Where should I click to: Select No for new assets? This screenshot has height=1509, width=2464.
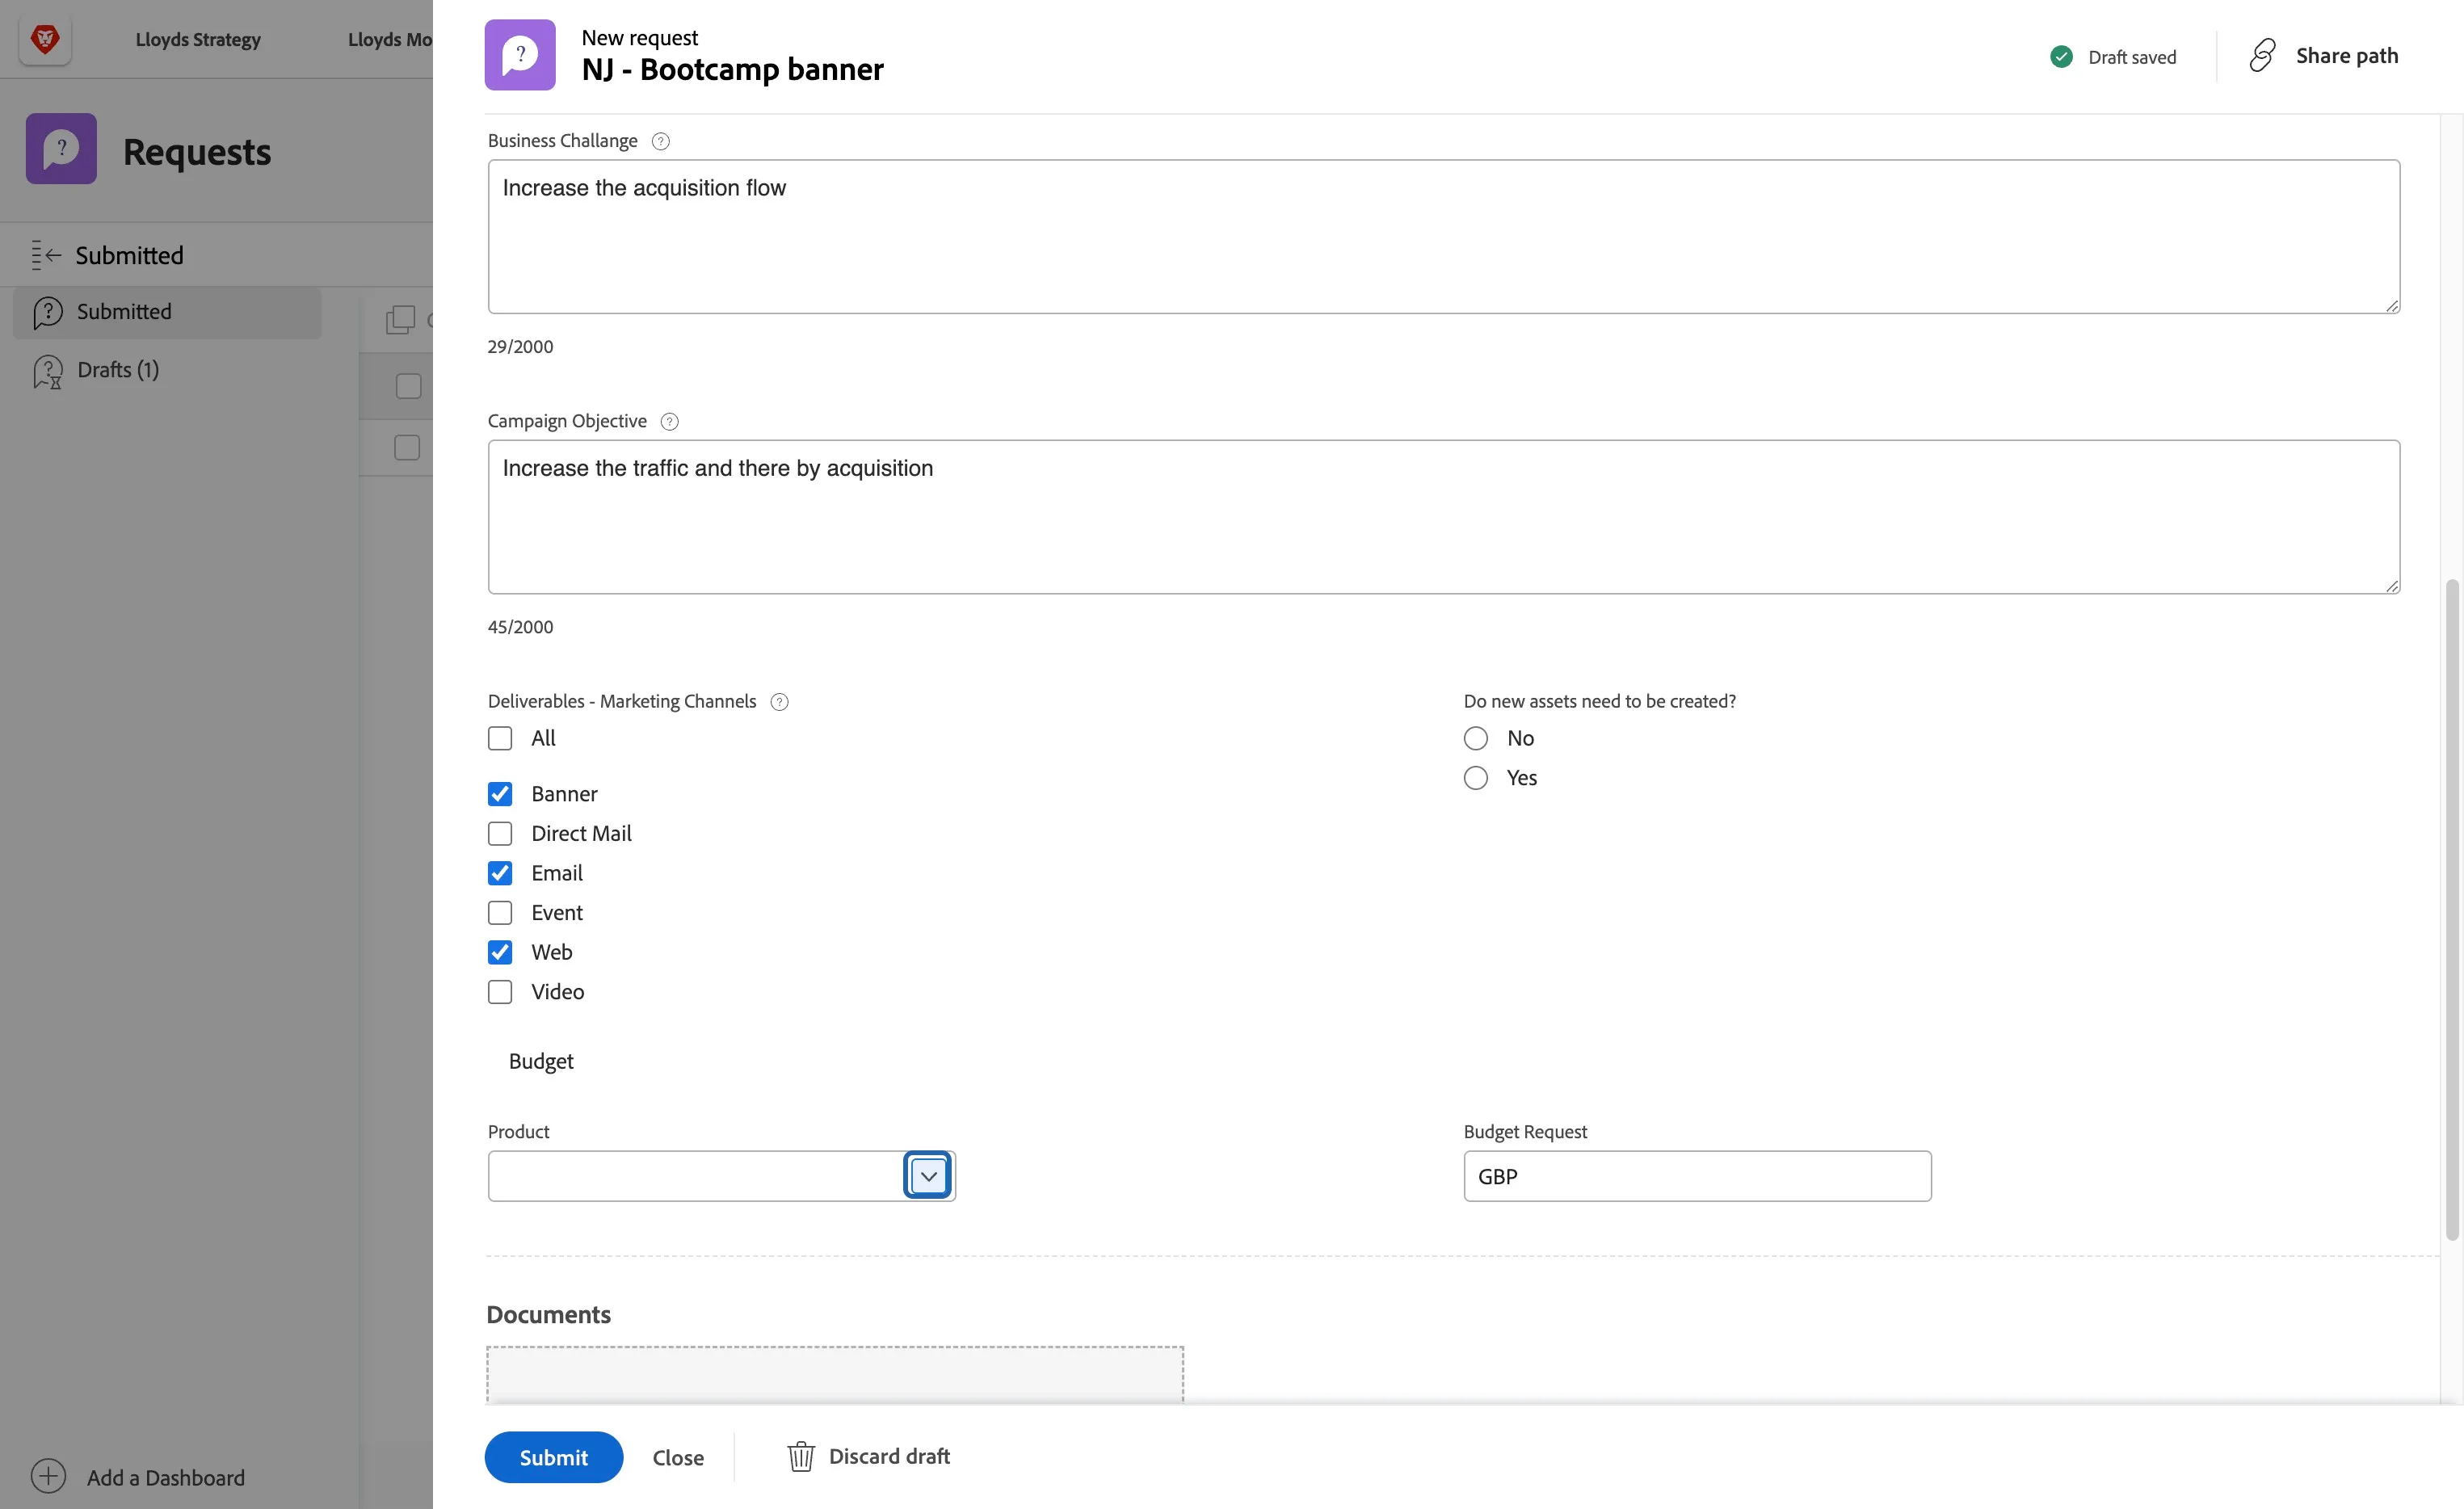coord(1476,739)
